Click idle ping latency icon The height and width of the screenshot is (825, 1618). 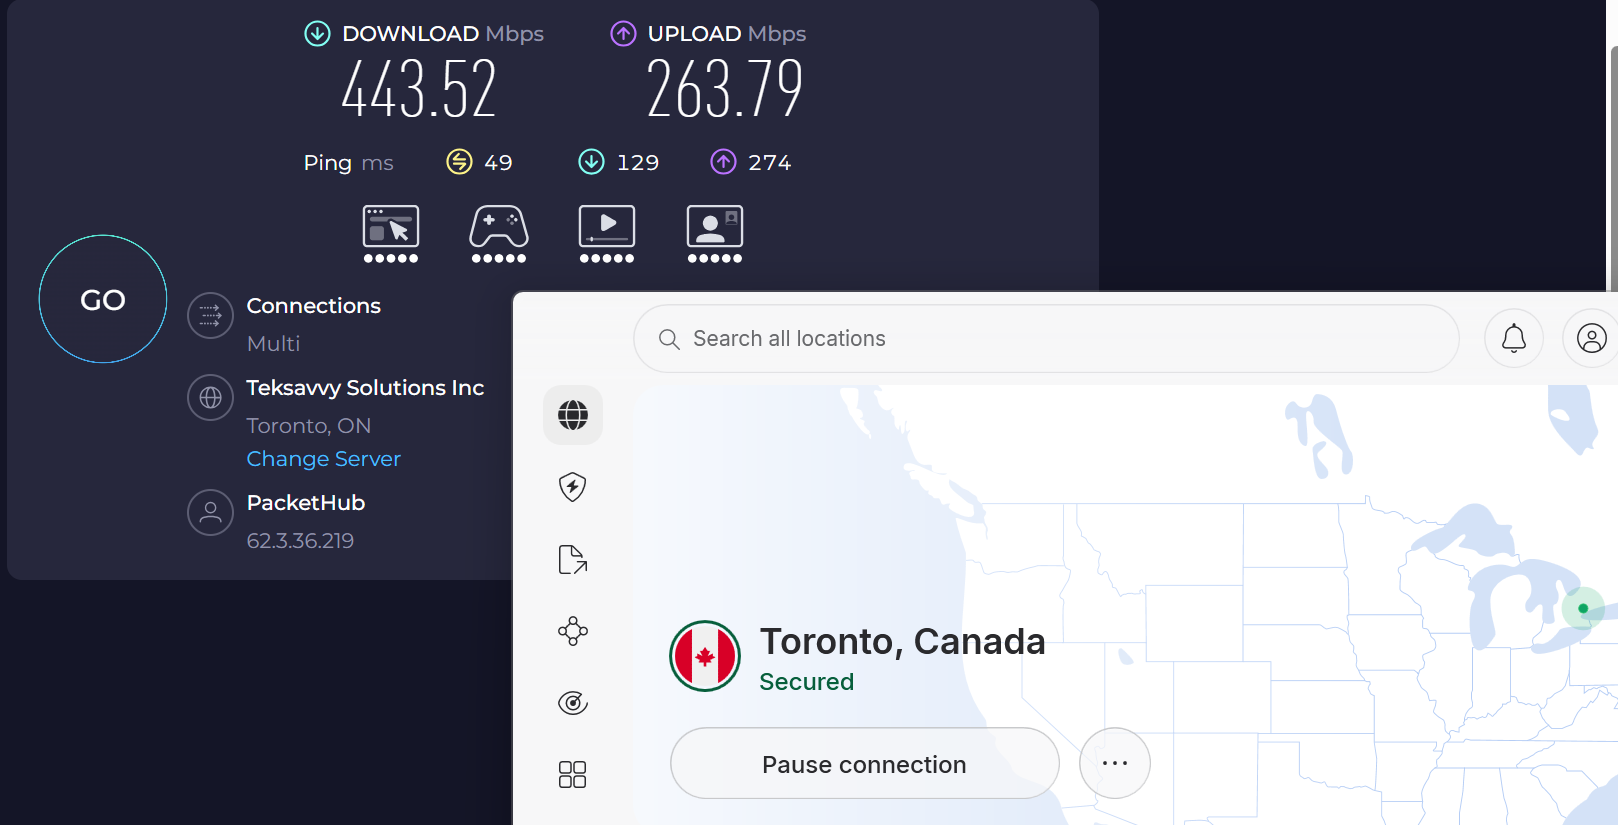click(459, 161)
